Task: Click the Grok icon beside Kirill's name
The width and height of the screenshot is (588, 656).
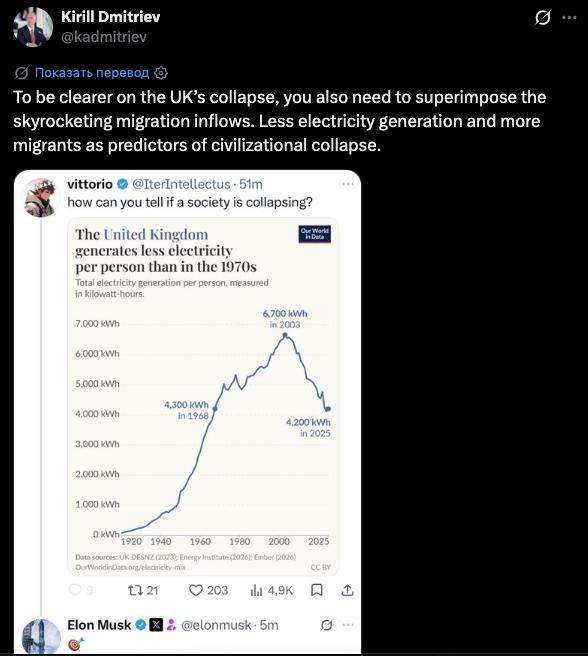Action: [x=542, y=18]
